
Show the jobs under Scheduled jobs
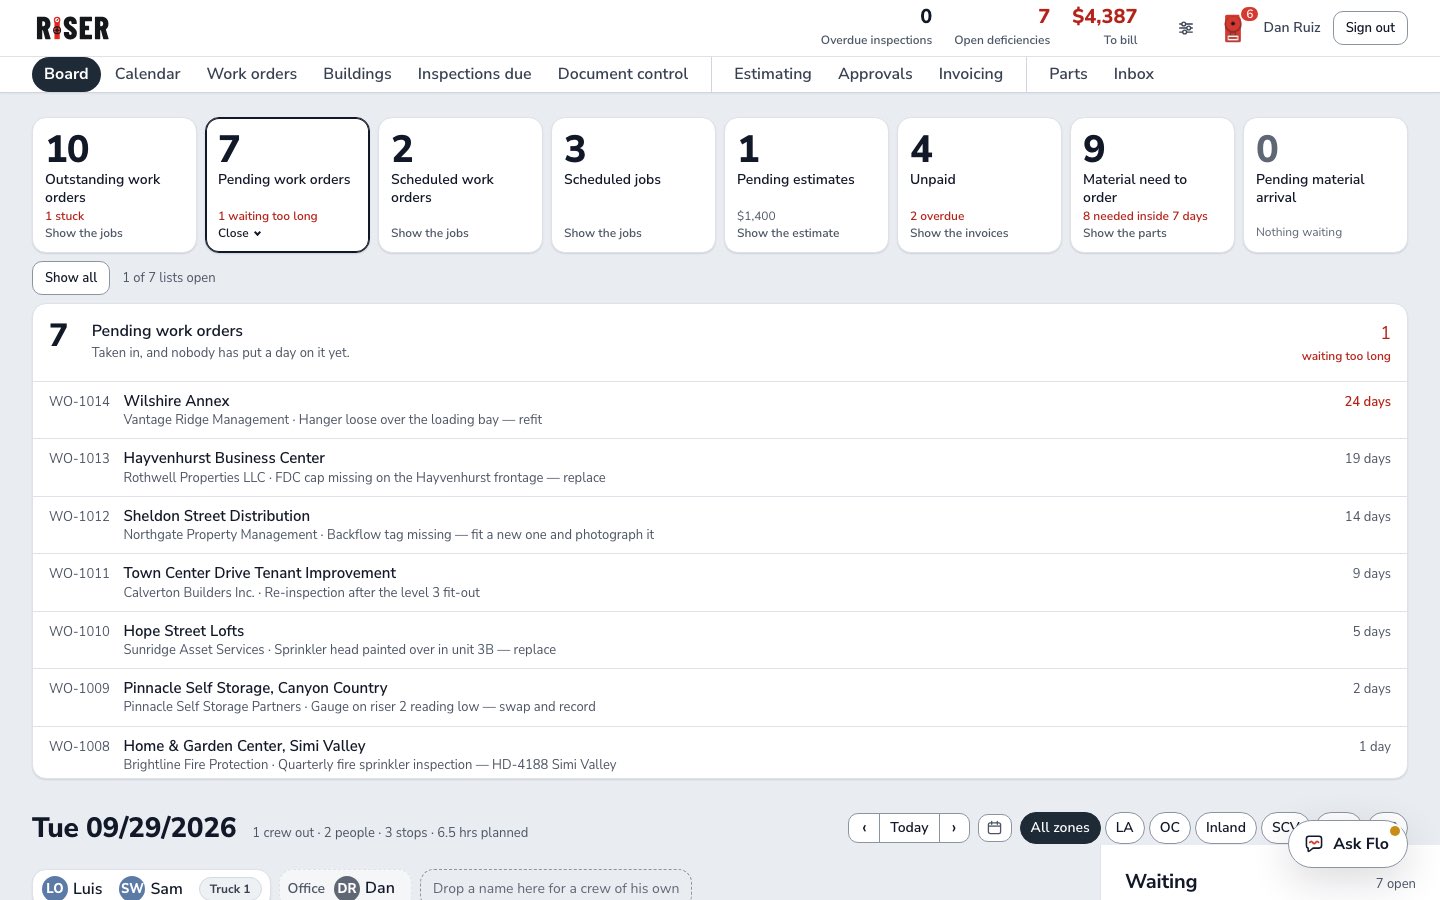tap(603, 233)
